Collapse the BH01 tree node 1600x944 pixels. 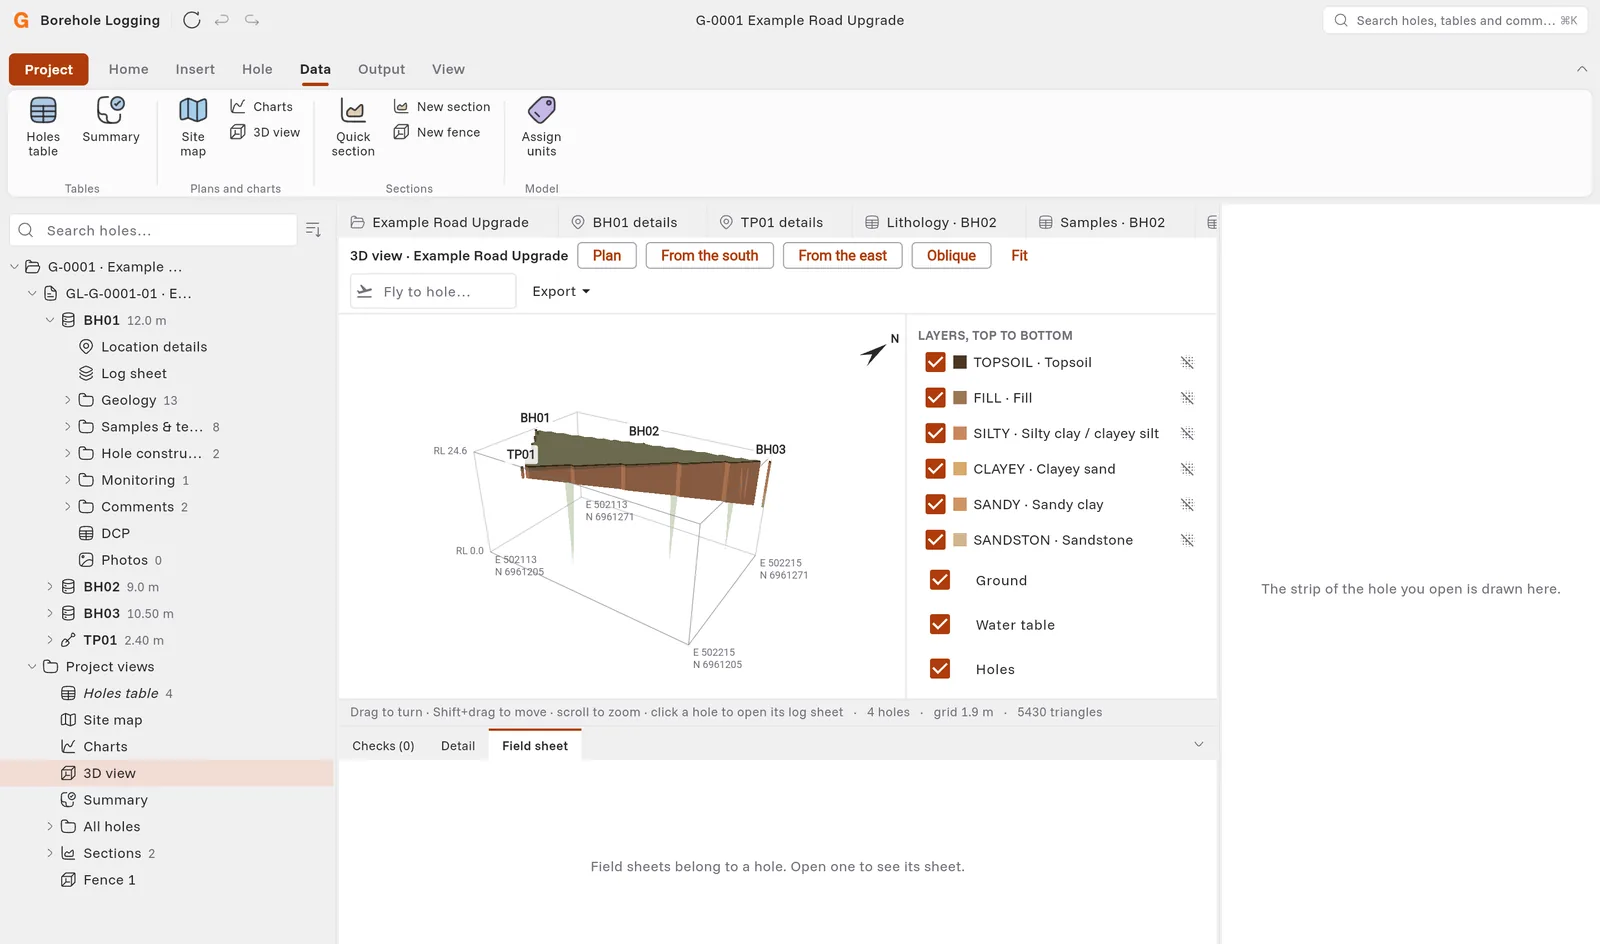coord(50,320)
